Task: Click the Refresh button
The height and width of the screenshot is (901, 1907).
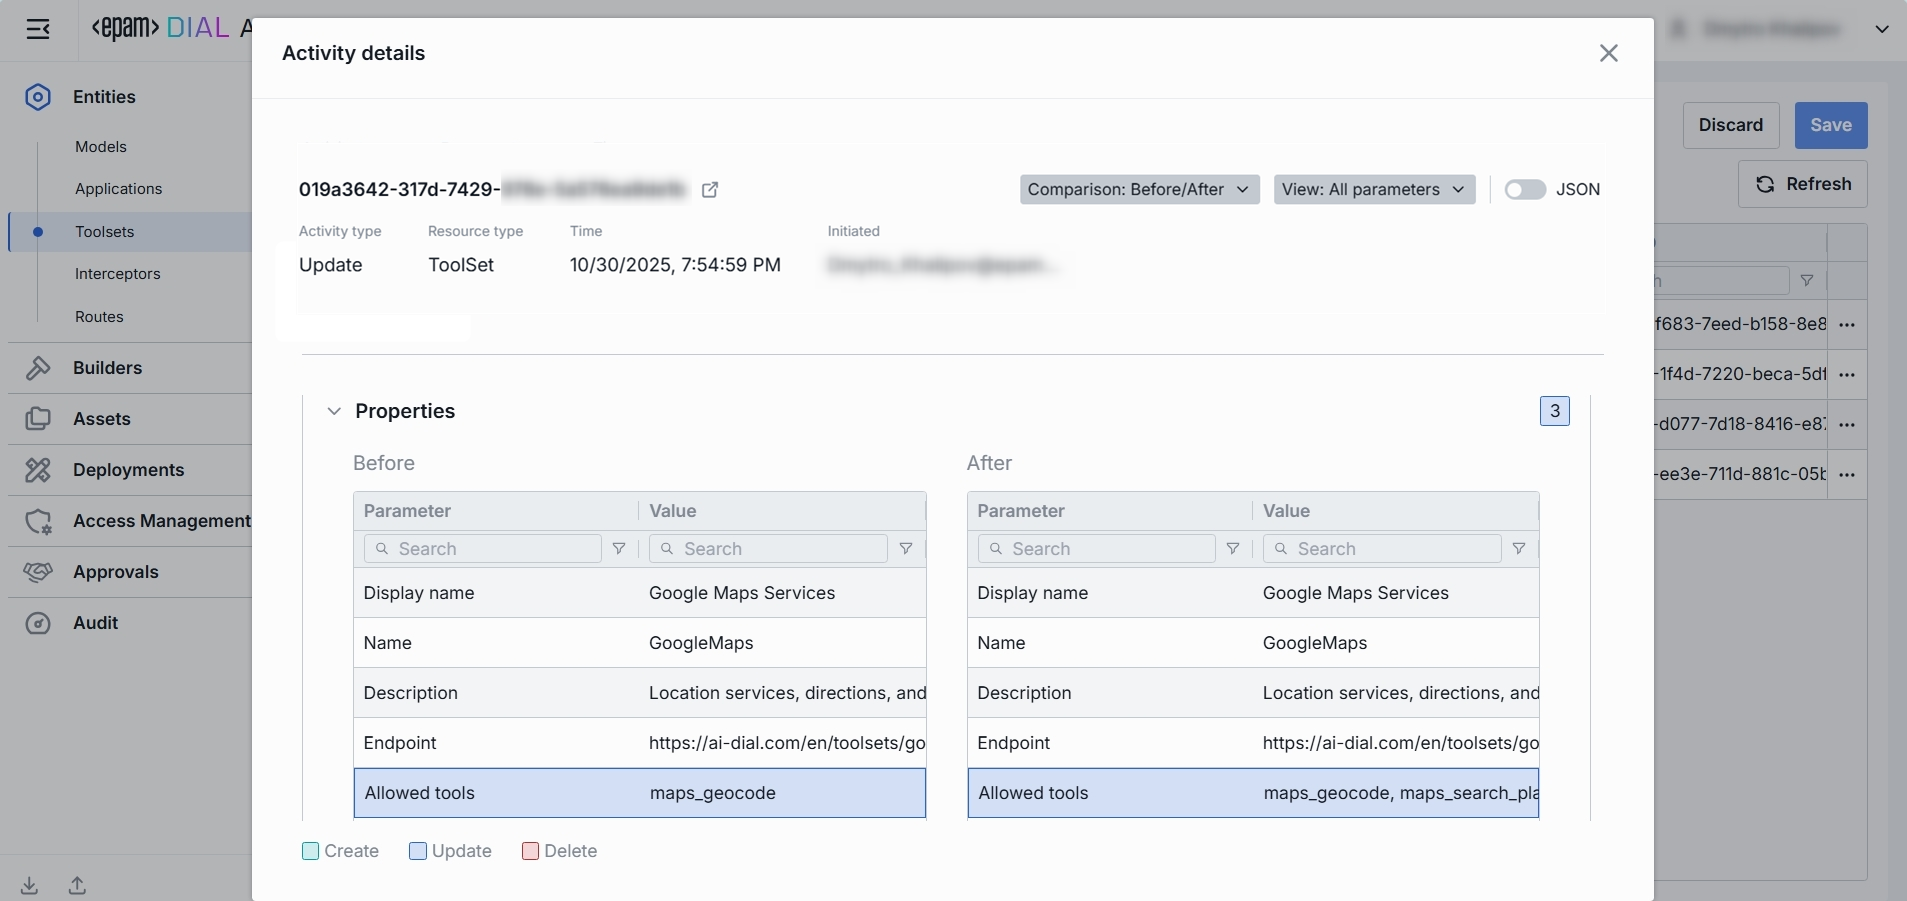Action: click(x=1802, y=184)
